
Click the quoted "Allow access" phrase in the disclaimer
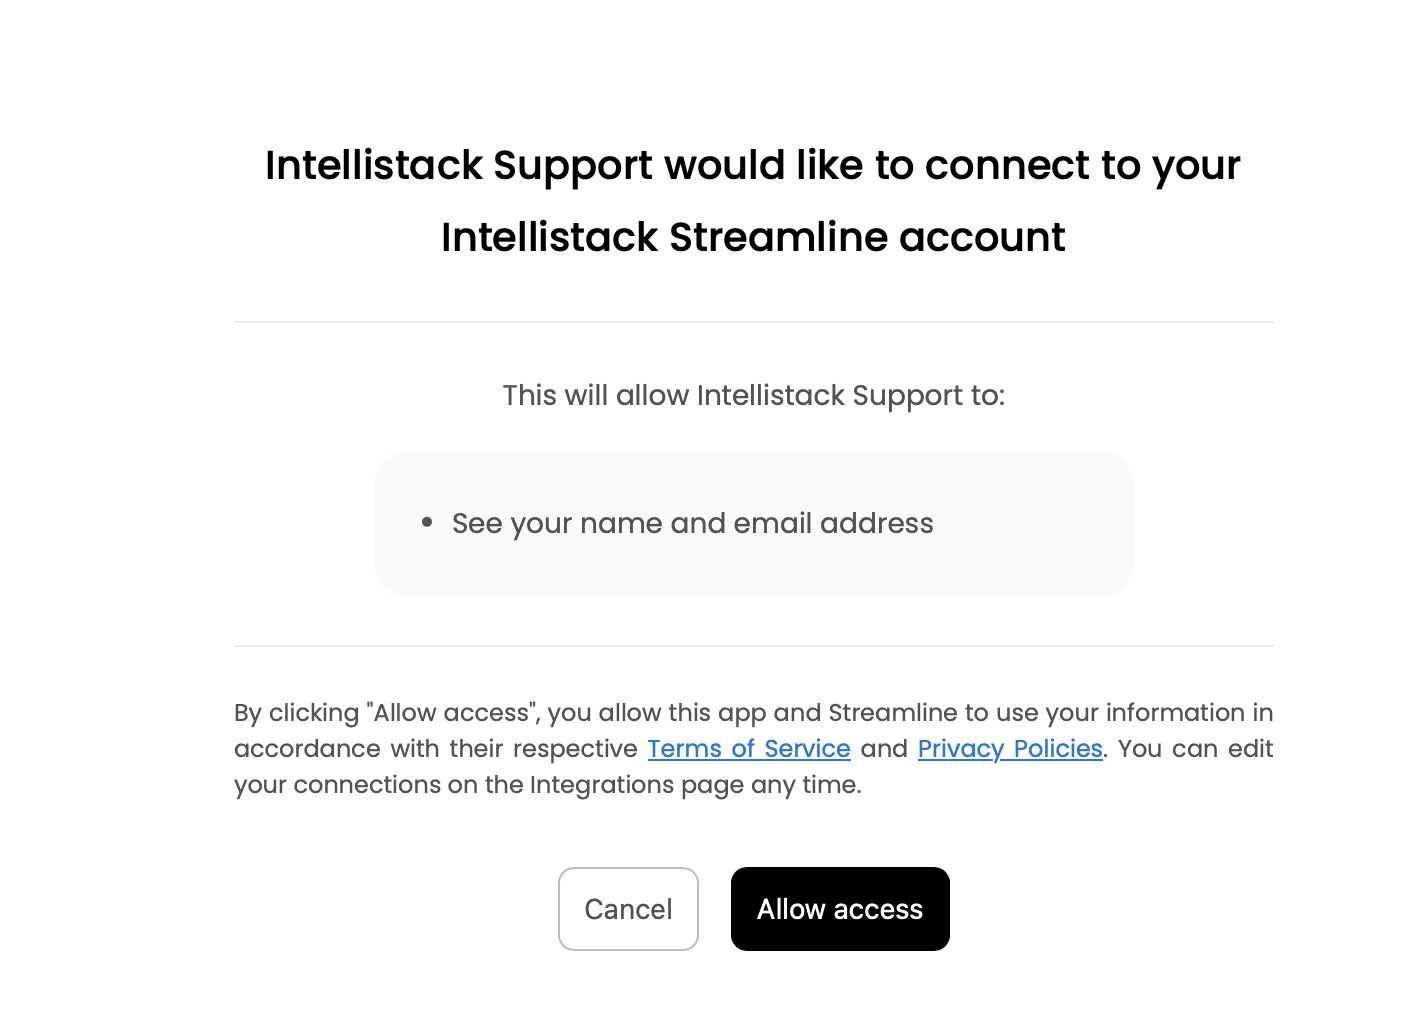tap(453, 713)
